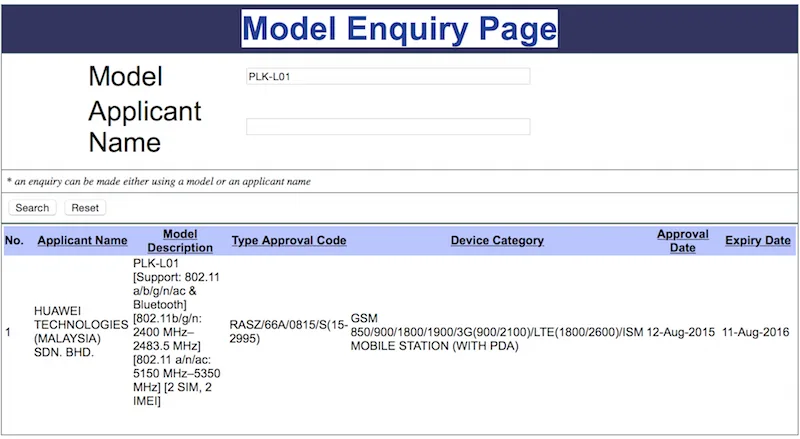Click the HUAWEI TECHNOLOGIES applicant cell

[x=81, y=332]
